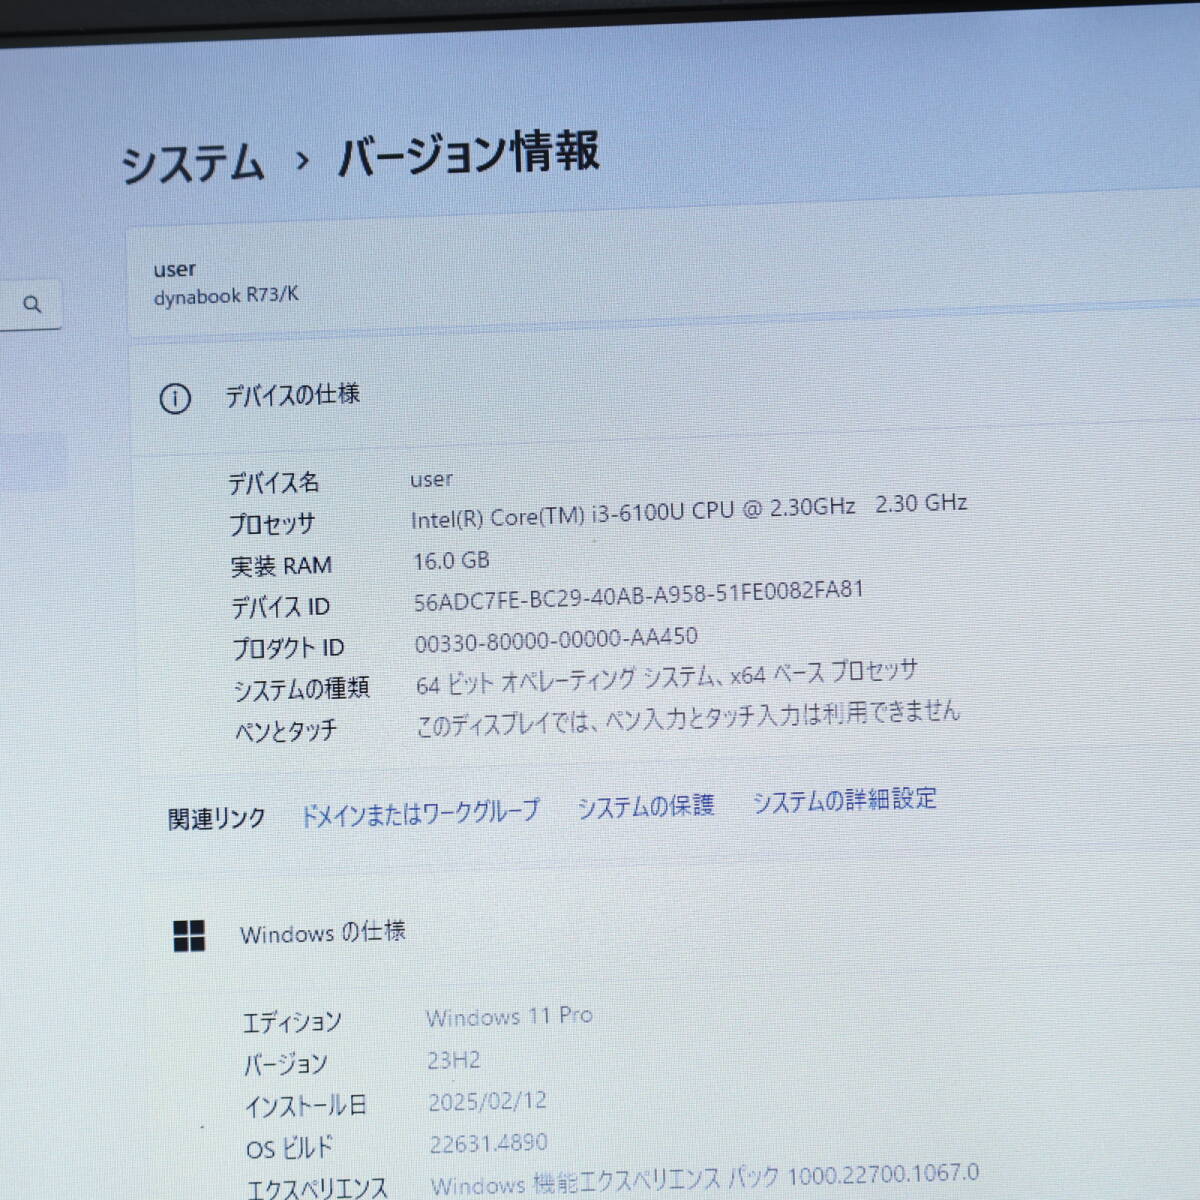
Task: Open ドメインまたはワークグループ link
Action: [x=420, y=813]
